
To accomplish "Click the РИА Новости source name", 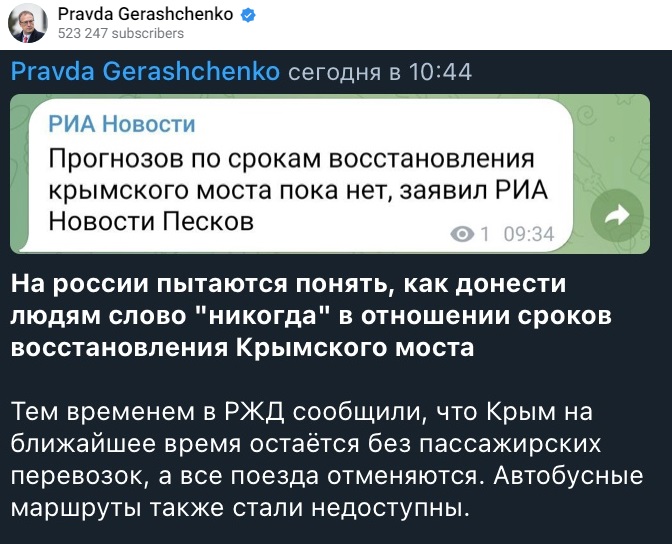I will click(122, 124).
